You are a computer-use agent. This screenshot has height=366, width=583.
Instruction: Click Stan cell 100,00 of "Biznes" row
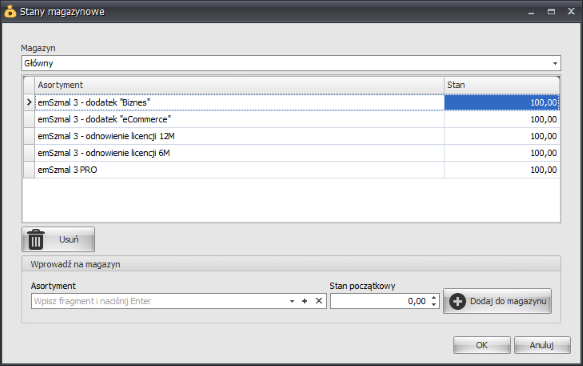(502, 102)
